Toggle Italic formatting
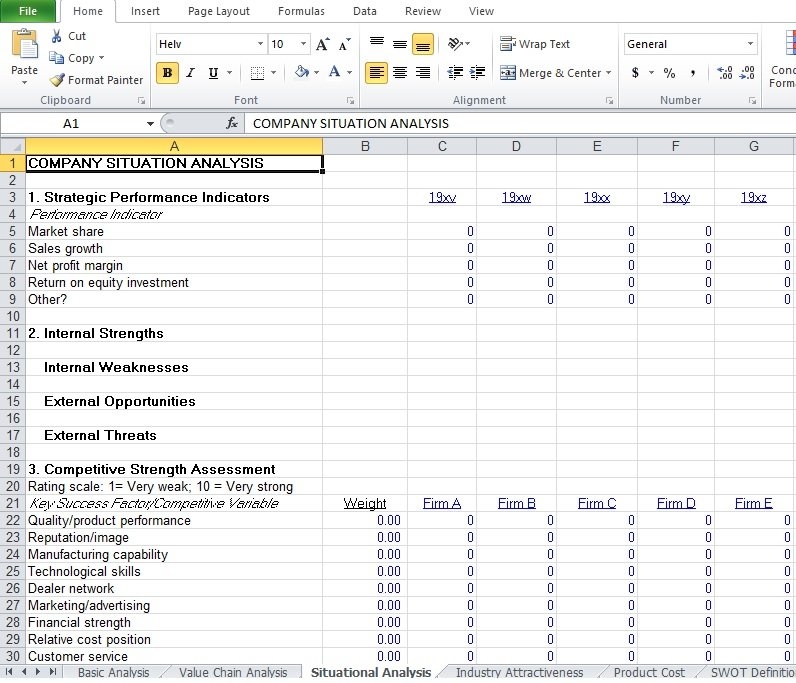Viewport: 796px width, 683px height. tap(190, 73)
